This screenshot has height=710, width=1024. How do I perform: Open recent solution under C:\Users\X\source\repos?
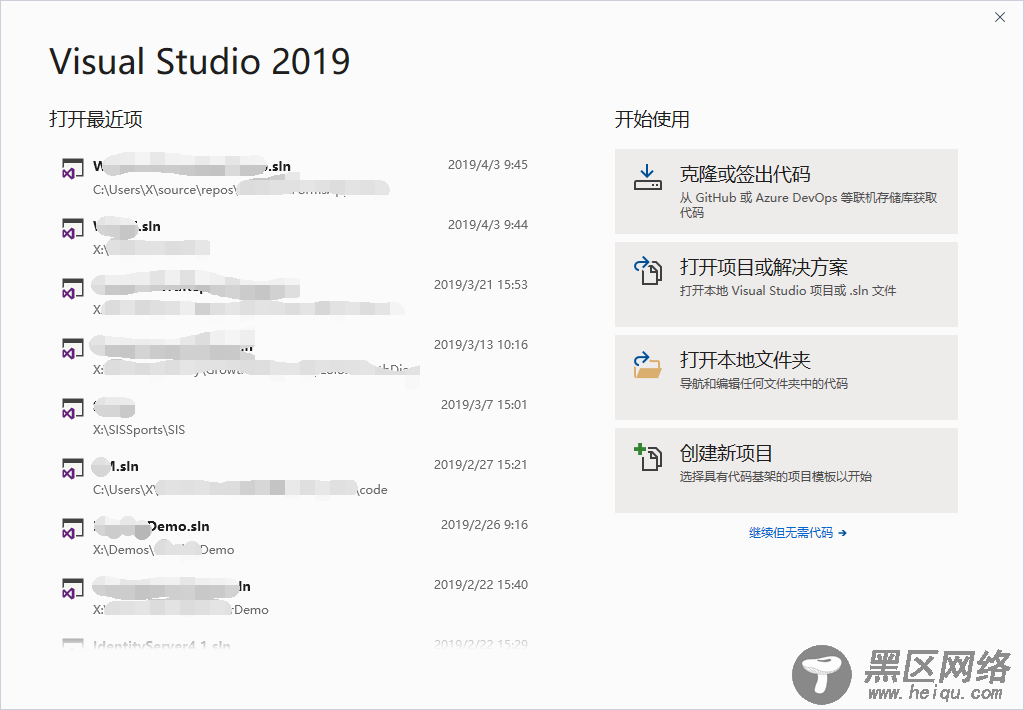(x=294, y=178)
